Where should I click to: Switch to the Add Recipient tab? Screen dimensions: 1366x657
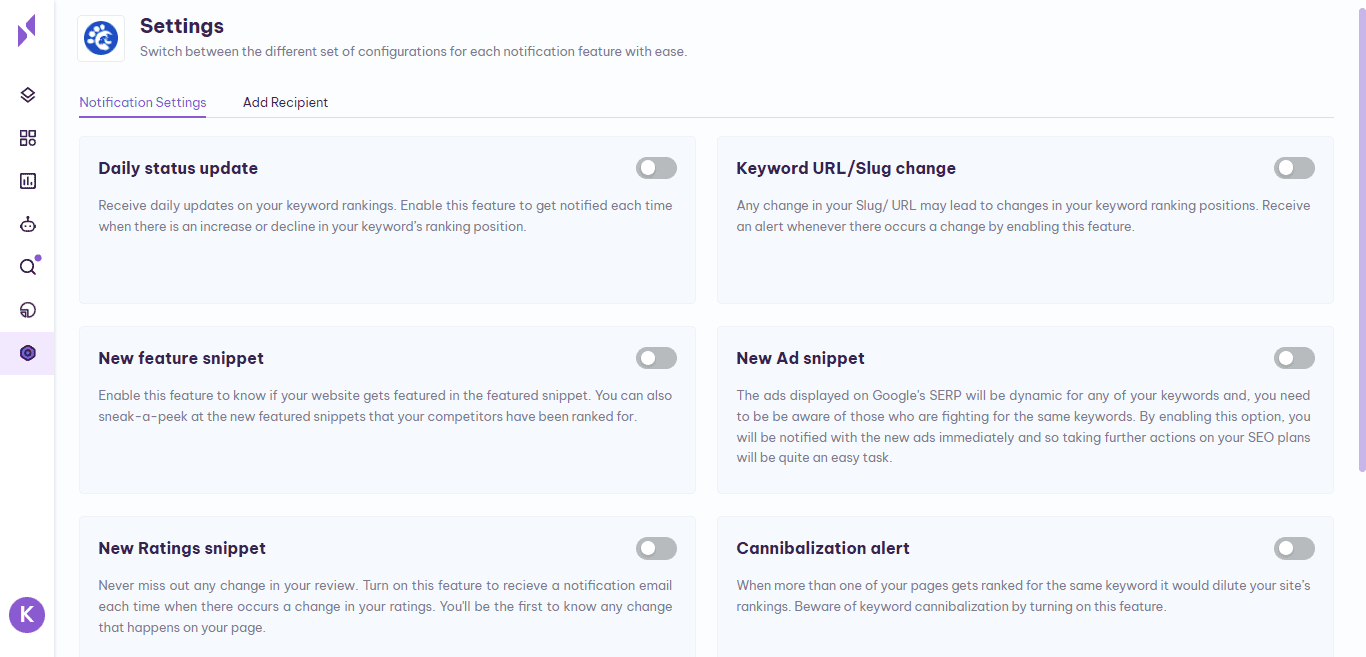[x=285, y=102]
